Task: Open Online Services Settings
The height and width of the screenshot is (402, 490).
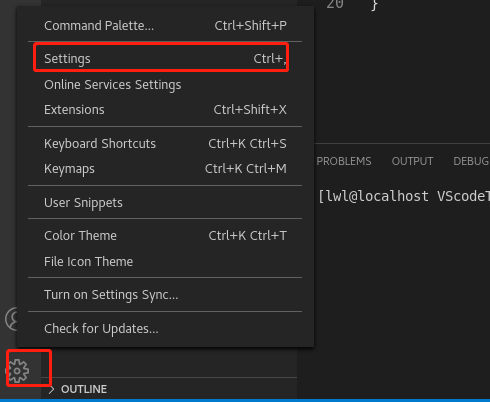Action: (165, 85)
